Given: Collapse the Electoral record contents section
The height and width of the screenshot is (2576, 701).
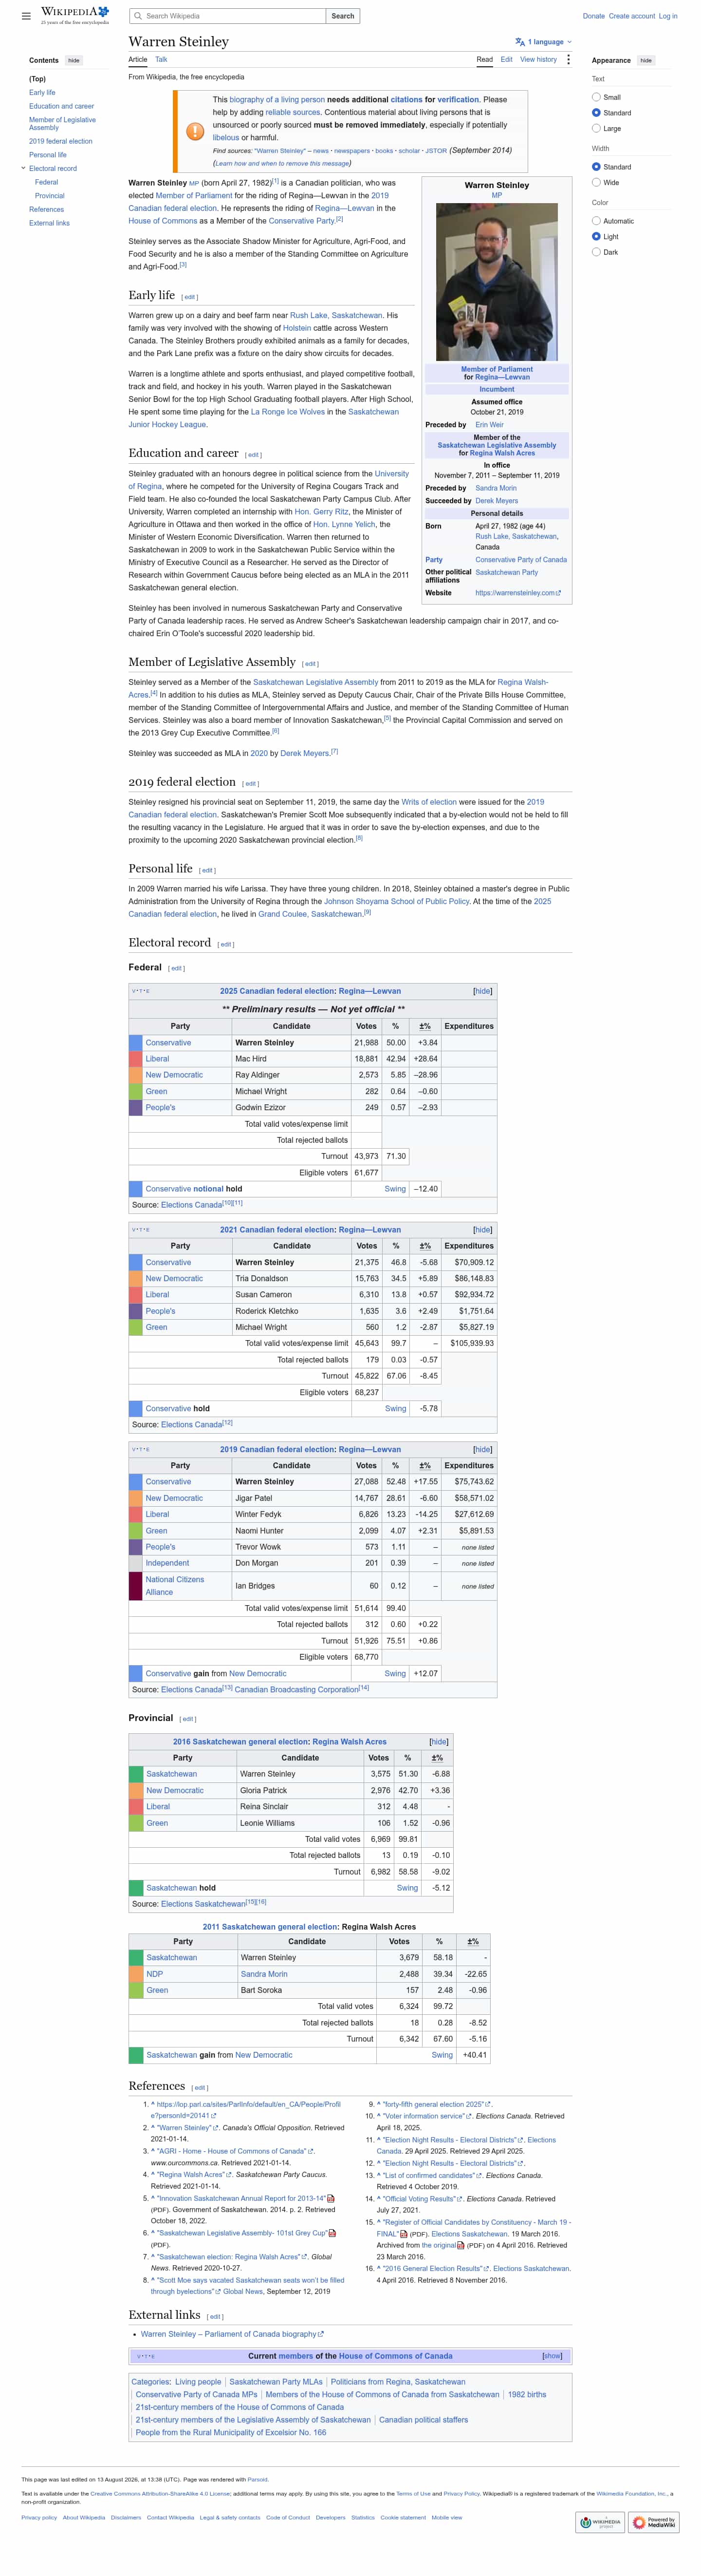Looking at the screenshot, I should [x=23, y=168].
